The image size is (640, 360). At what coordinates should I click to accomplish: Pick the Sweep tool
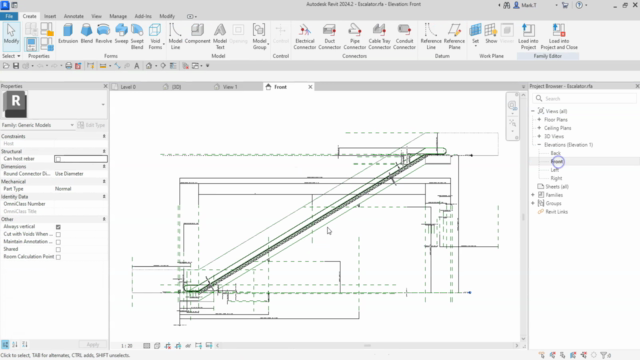point(121,34)
